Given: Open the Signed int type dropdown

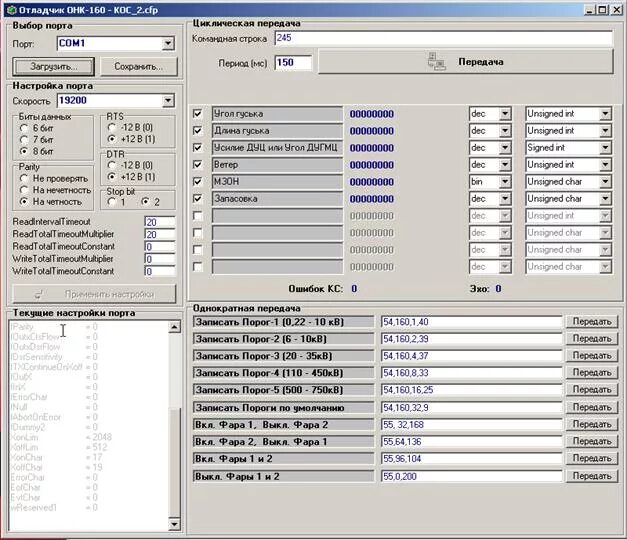Looking at the screenshot, I should click(x=605, y=148).
